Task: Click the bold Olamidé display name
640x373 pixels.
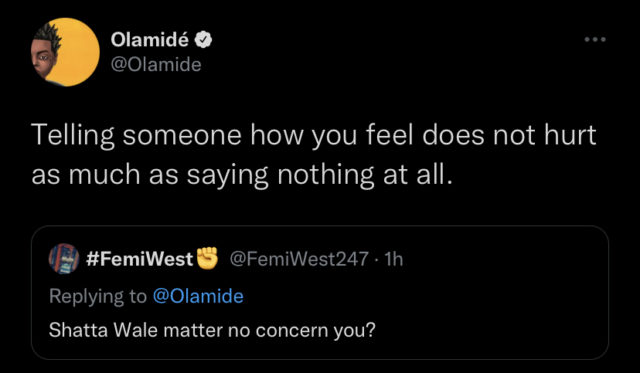Action: [x=150, y=40]
